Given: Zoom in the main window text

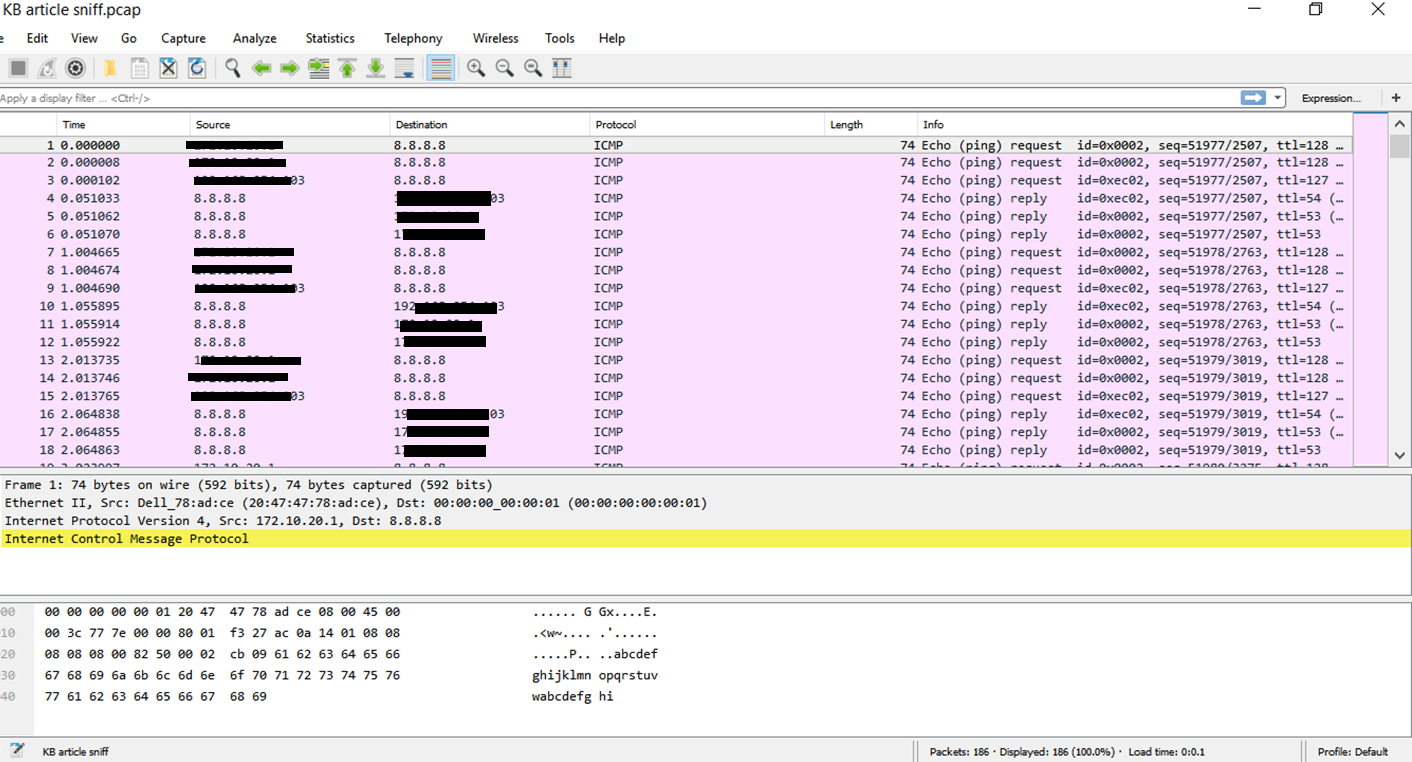Looking at the screenshot, I should 476,68.
